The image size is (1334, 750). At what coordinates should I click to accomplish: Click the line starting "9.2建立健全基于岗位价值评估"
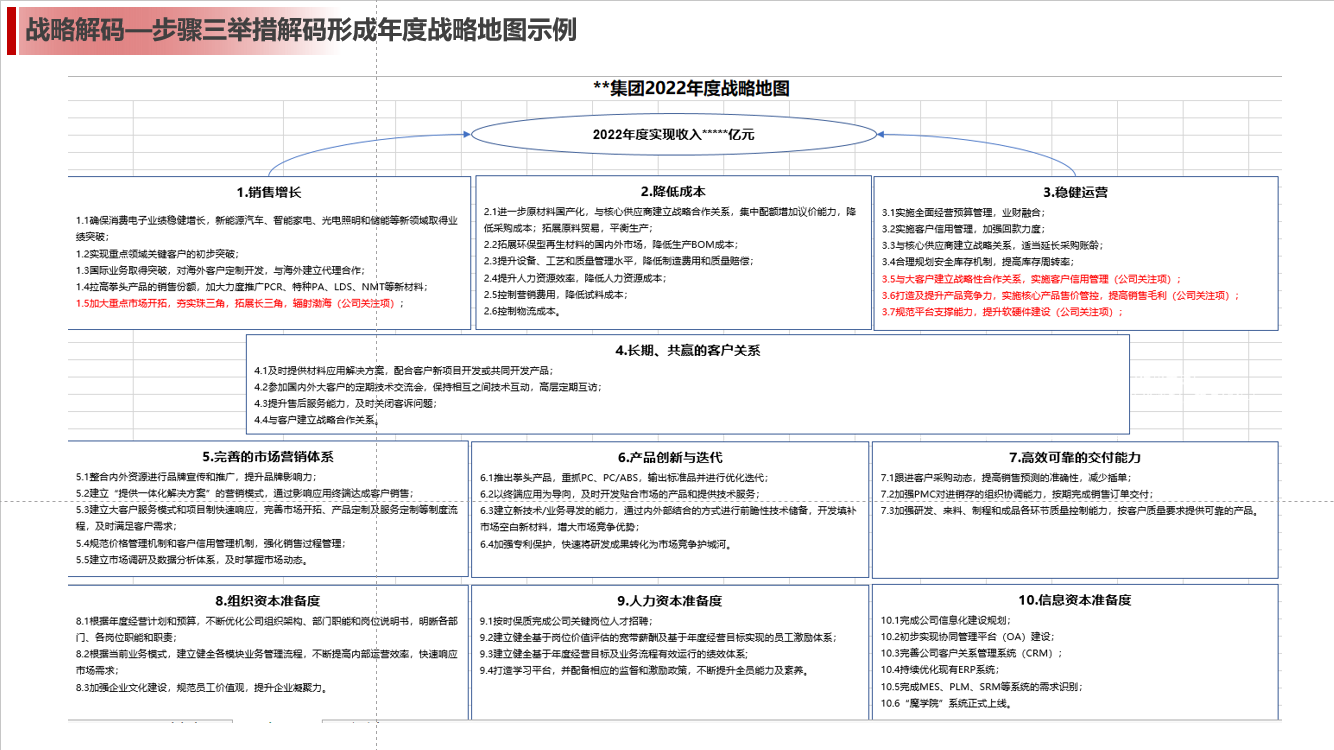(x=659, y=637)
